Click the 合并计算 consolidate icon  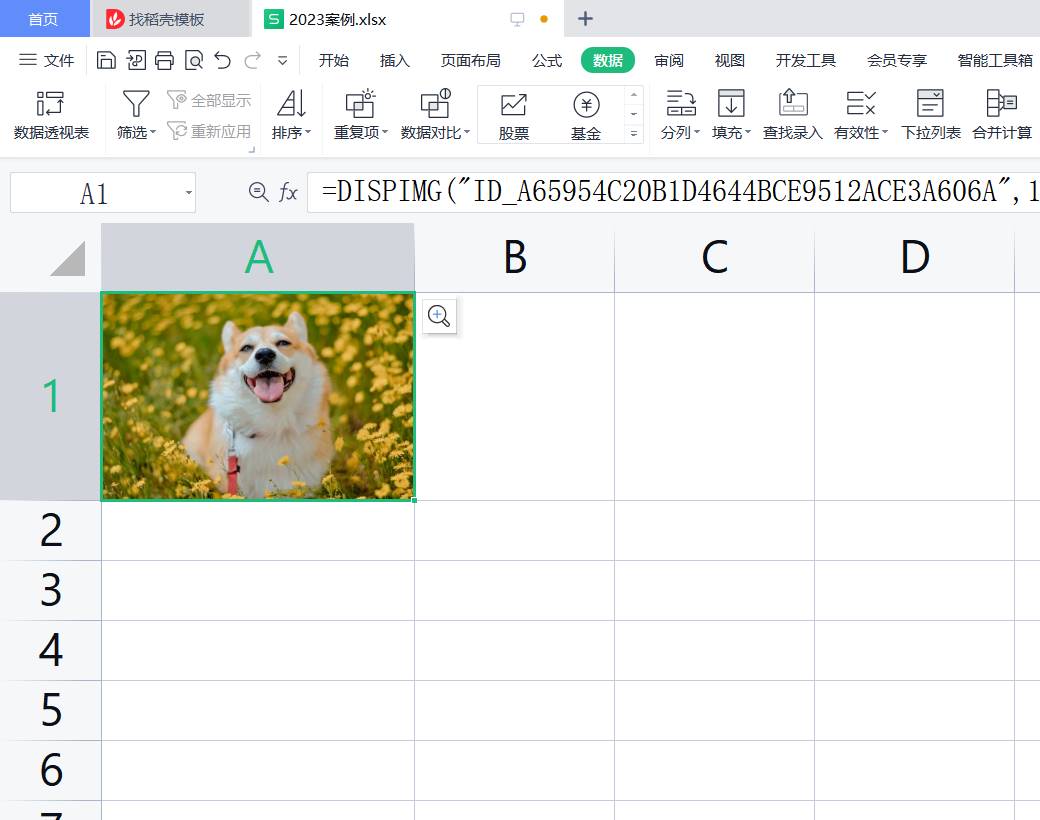tap(1002, 103)
